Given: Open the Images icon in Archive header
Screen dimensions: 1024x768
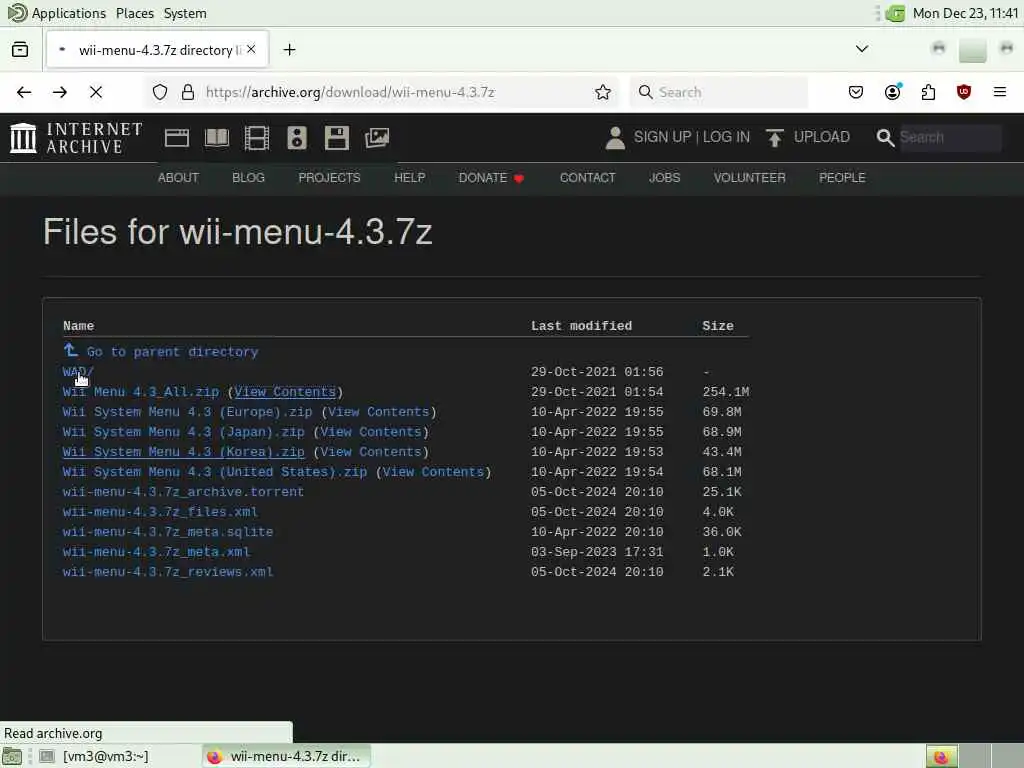Looking at the screenshot, I should (377, 138).
